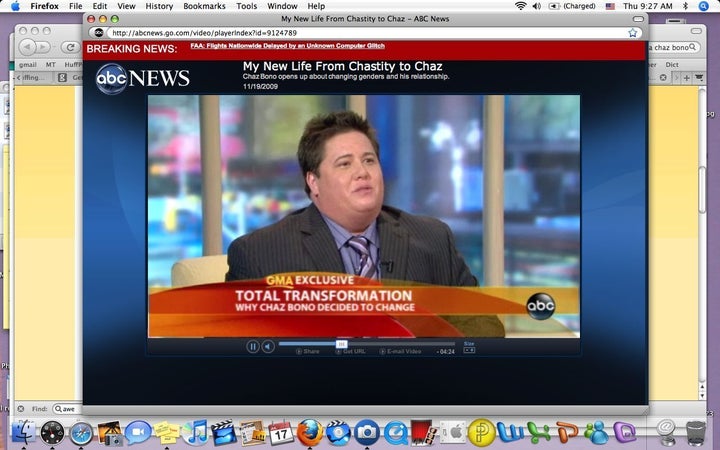Screen dimensions: 720x450
Task: Click the video progress slider handle
Action: [341, 343]
